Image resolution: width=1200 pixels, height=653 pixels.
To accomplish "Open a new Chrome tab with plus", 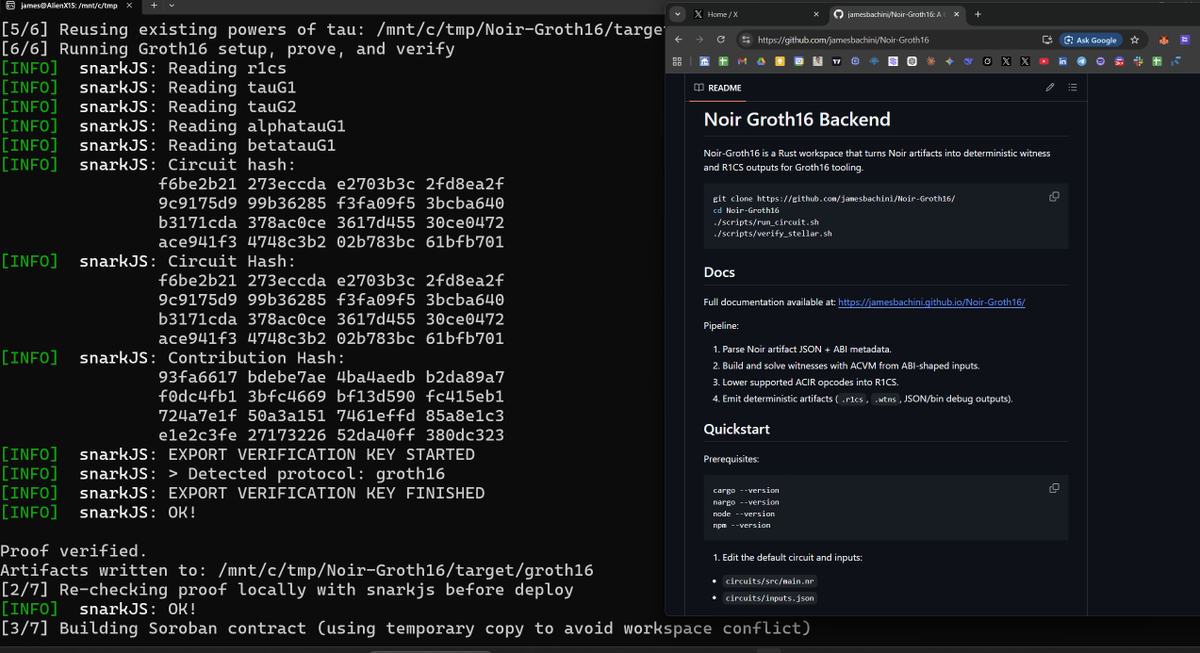I will coord(978,14).
